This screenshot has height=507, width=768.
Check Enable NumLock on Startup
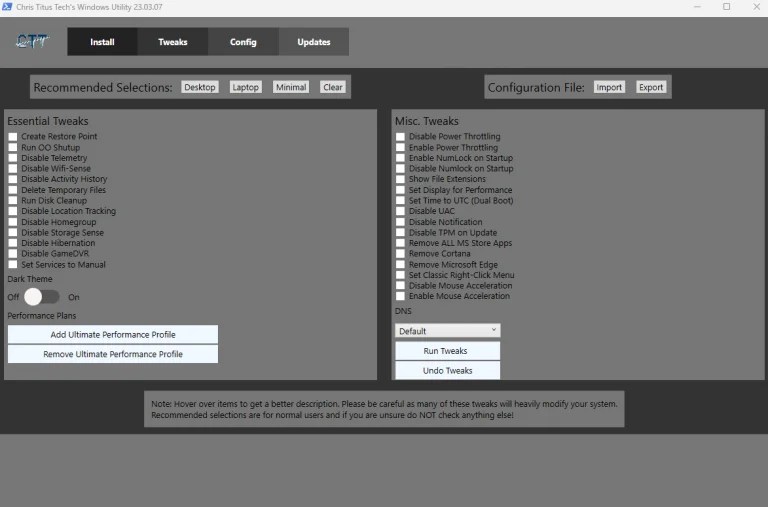coord(401,158)
